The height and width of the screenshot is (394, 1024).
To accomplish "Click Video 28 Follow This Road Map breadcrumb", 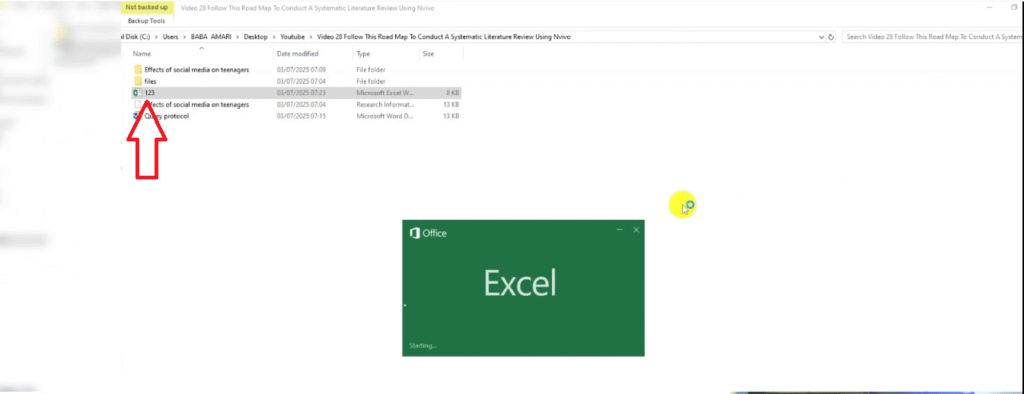I will [x=443, y=37].
